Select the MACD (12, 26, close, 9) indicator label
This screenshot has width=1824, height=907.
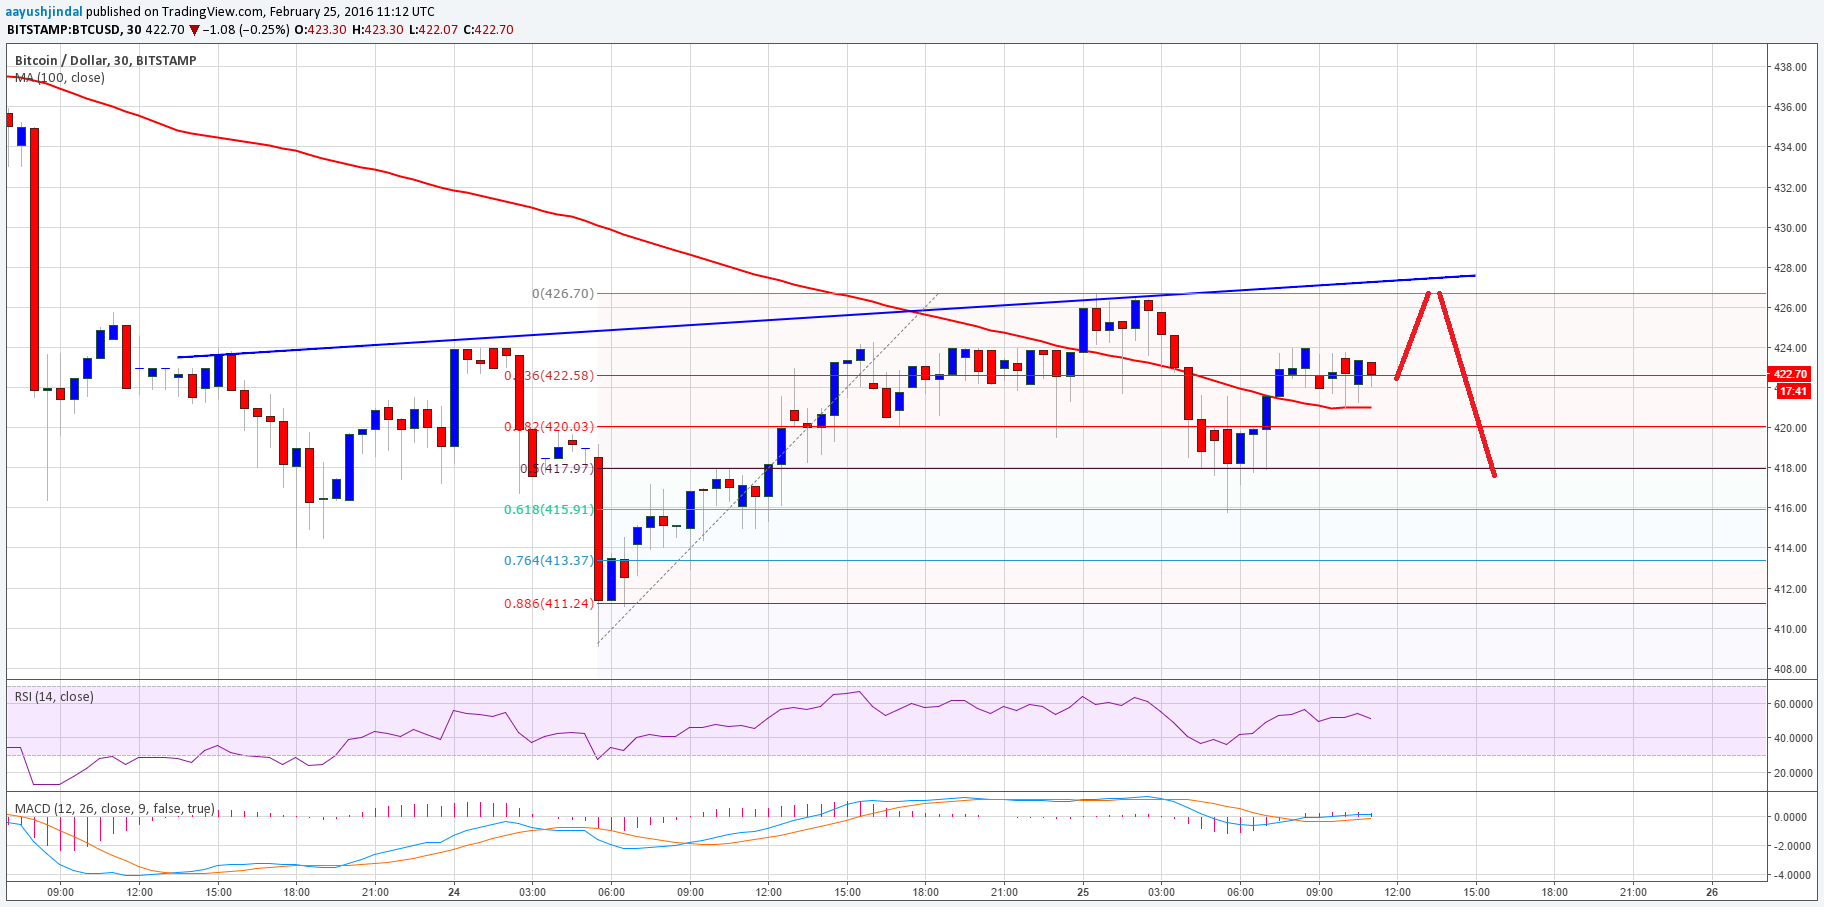pos(114,809)
